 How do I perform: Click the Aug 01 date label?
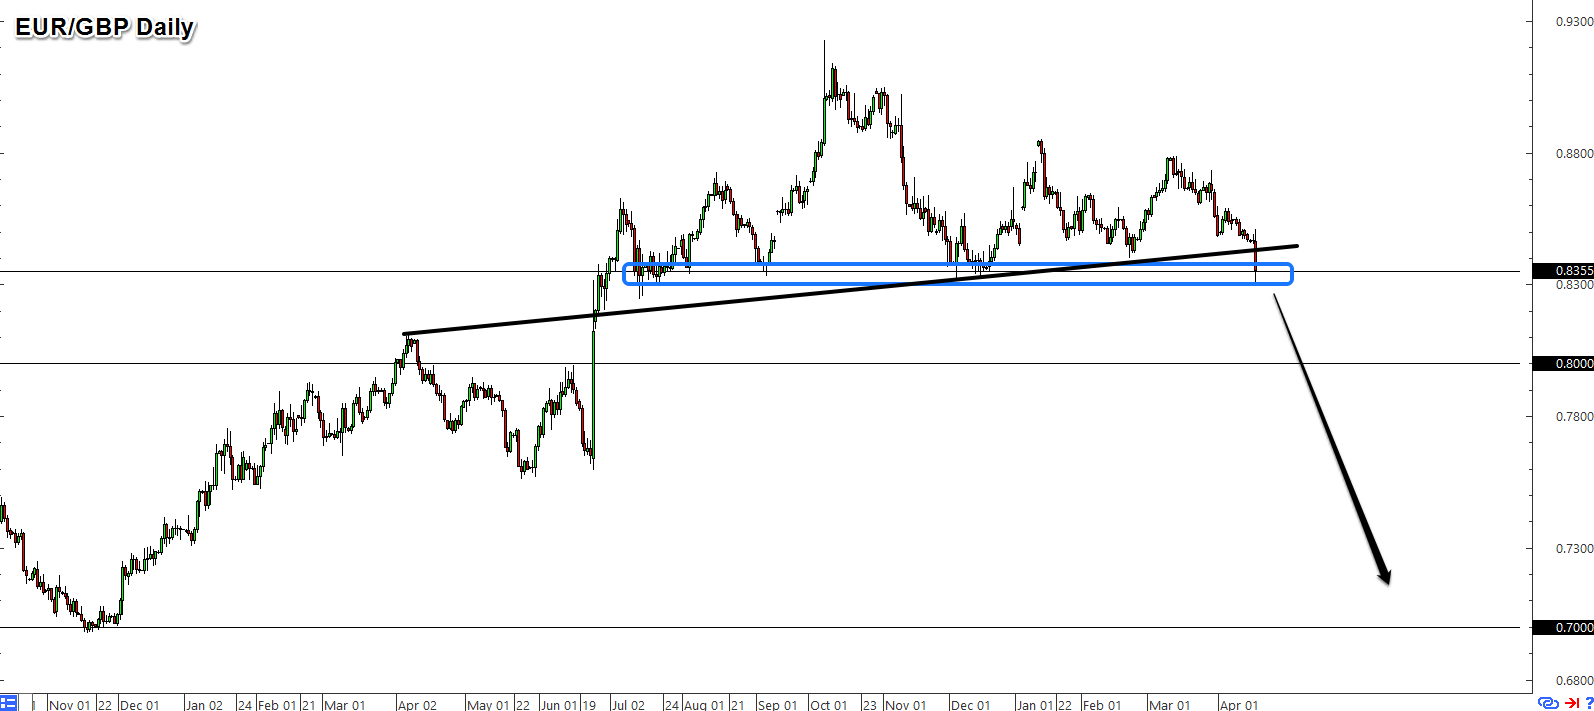[x=705, y=705]
